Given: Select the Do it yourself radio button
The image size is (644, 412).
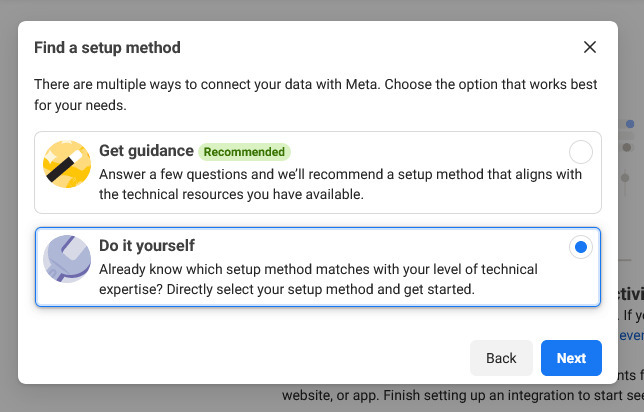Looking at the screenshot, I should pyautogui.click(x=580, y=248).
